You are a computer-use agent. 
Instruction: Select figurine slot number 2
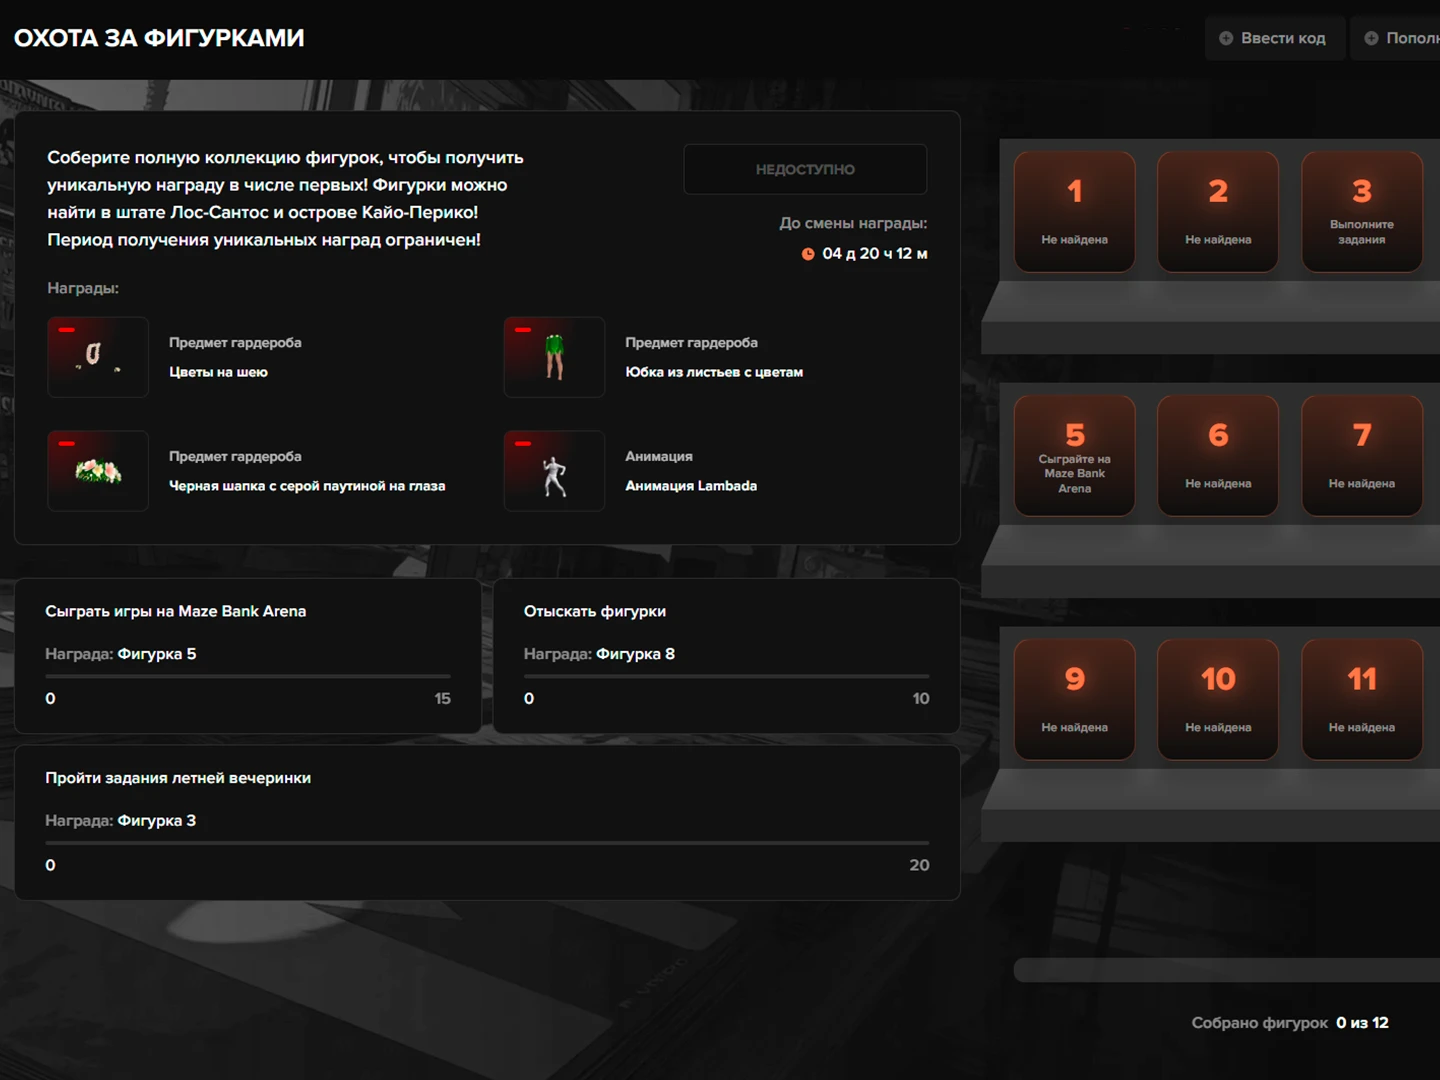point(1217,212)
